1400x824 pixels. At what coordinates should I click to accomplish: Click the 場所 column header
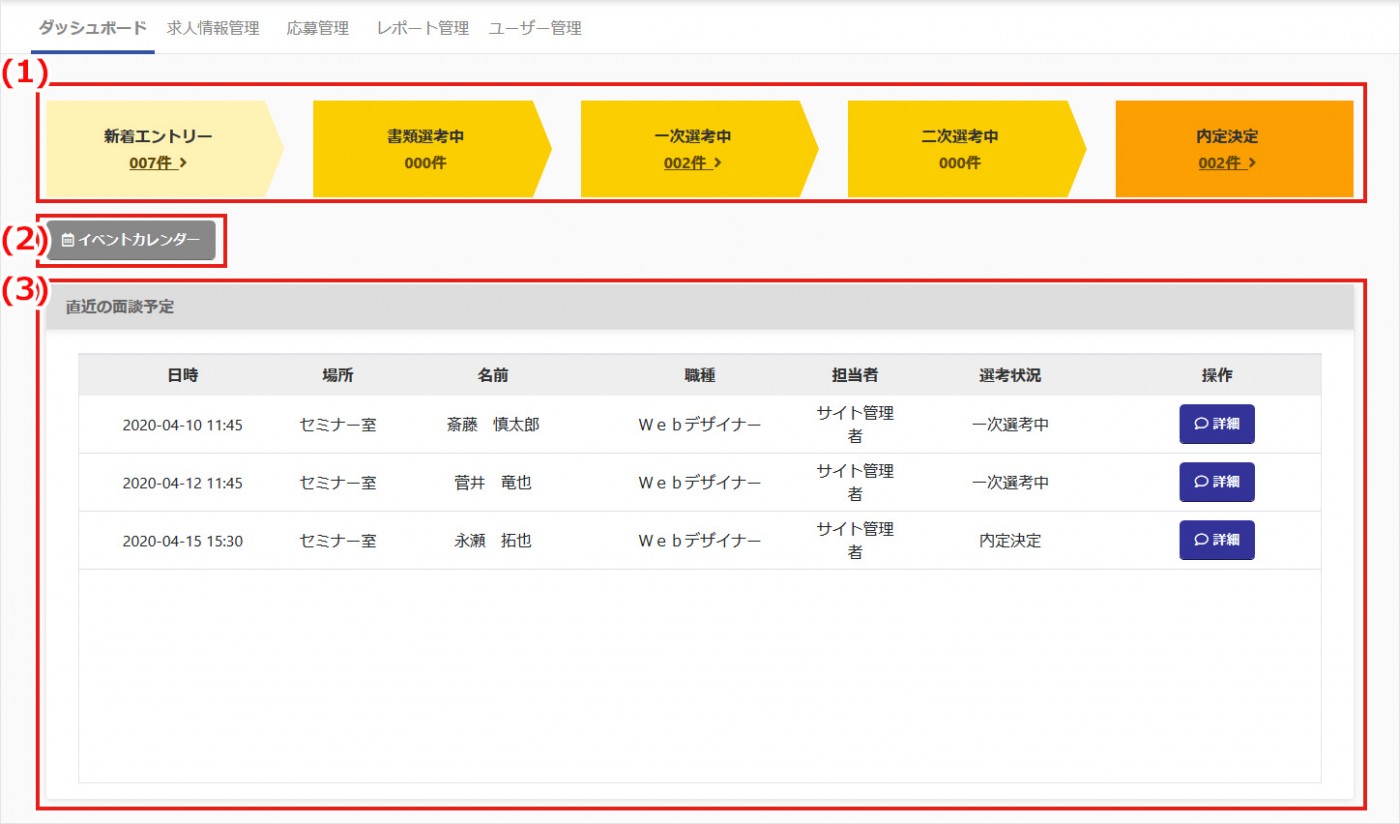click(x=337, y=375)
